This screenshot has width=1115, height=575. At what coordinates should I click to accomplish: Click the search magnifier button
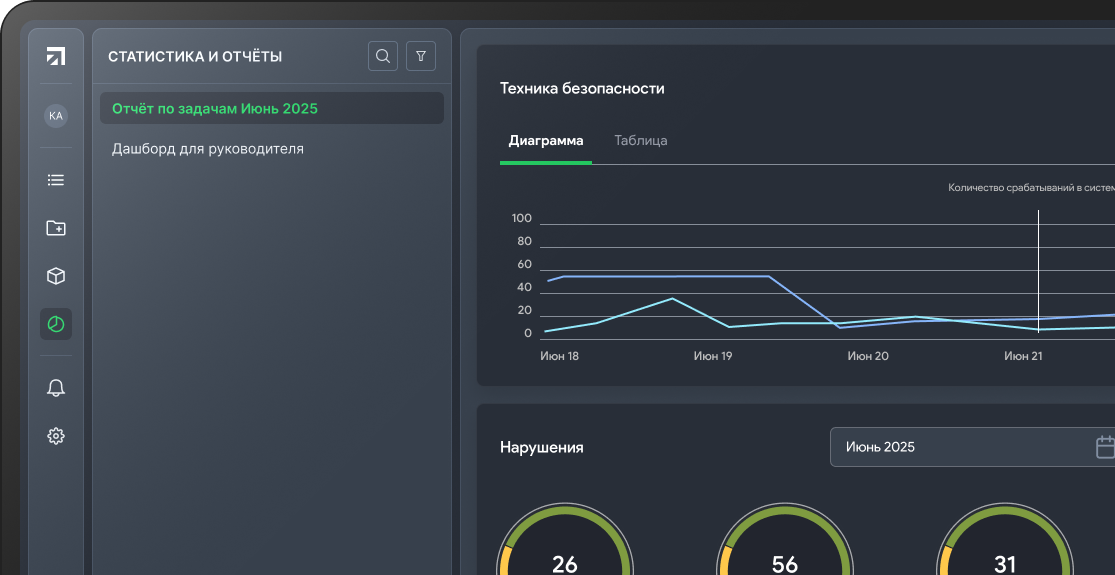tap(383, 56)
